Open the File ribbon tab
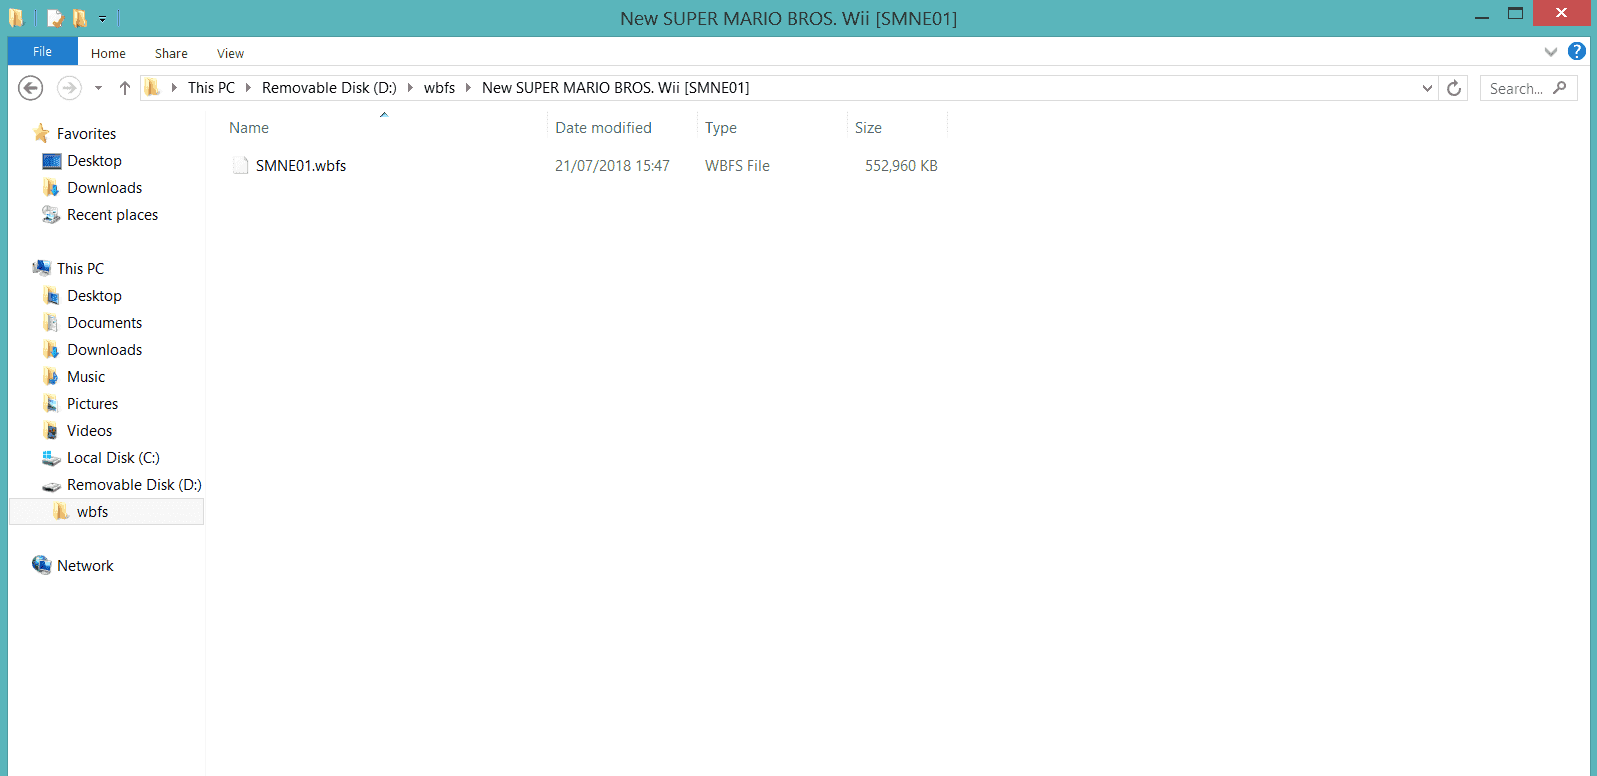This screenshot has height=776, width=1597. coord(42,52)
